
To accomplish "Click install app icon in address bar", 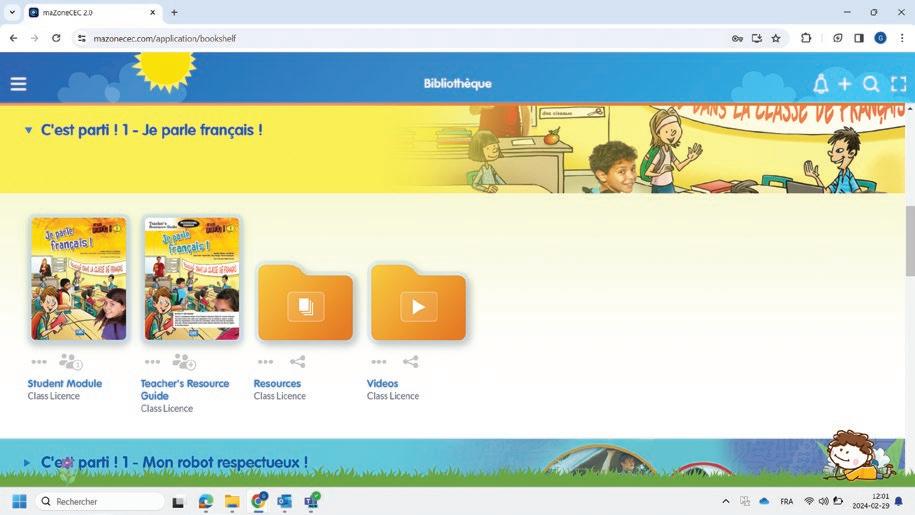I will point(756,38).
